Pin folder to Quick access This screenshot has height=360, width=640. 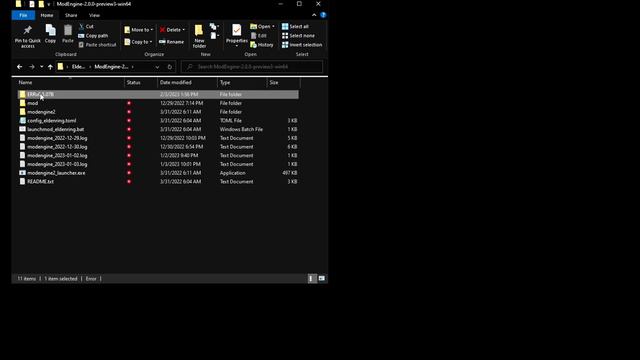[x=28, y=36]
